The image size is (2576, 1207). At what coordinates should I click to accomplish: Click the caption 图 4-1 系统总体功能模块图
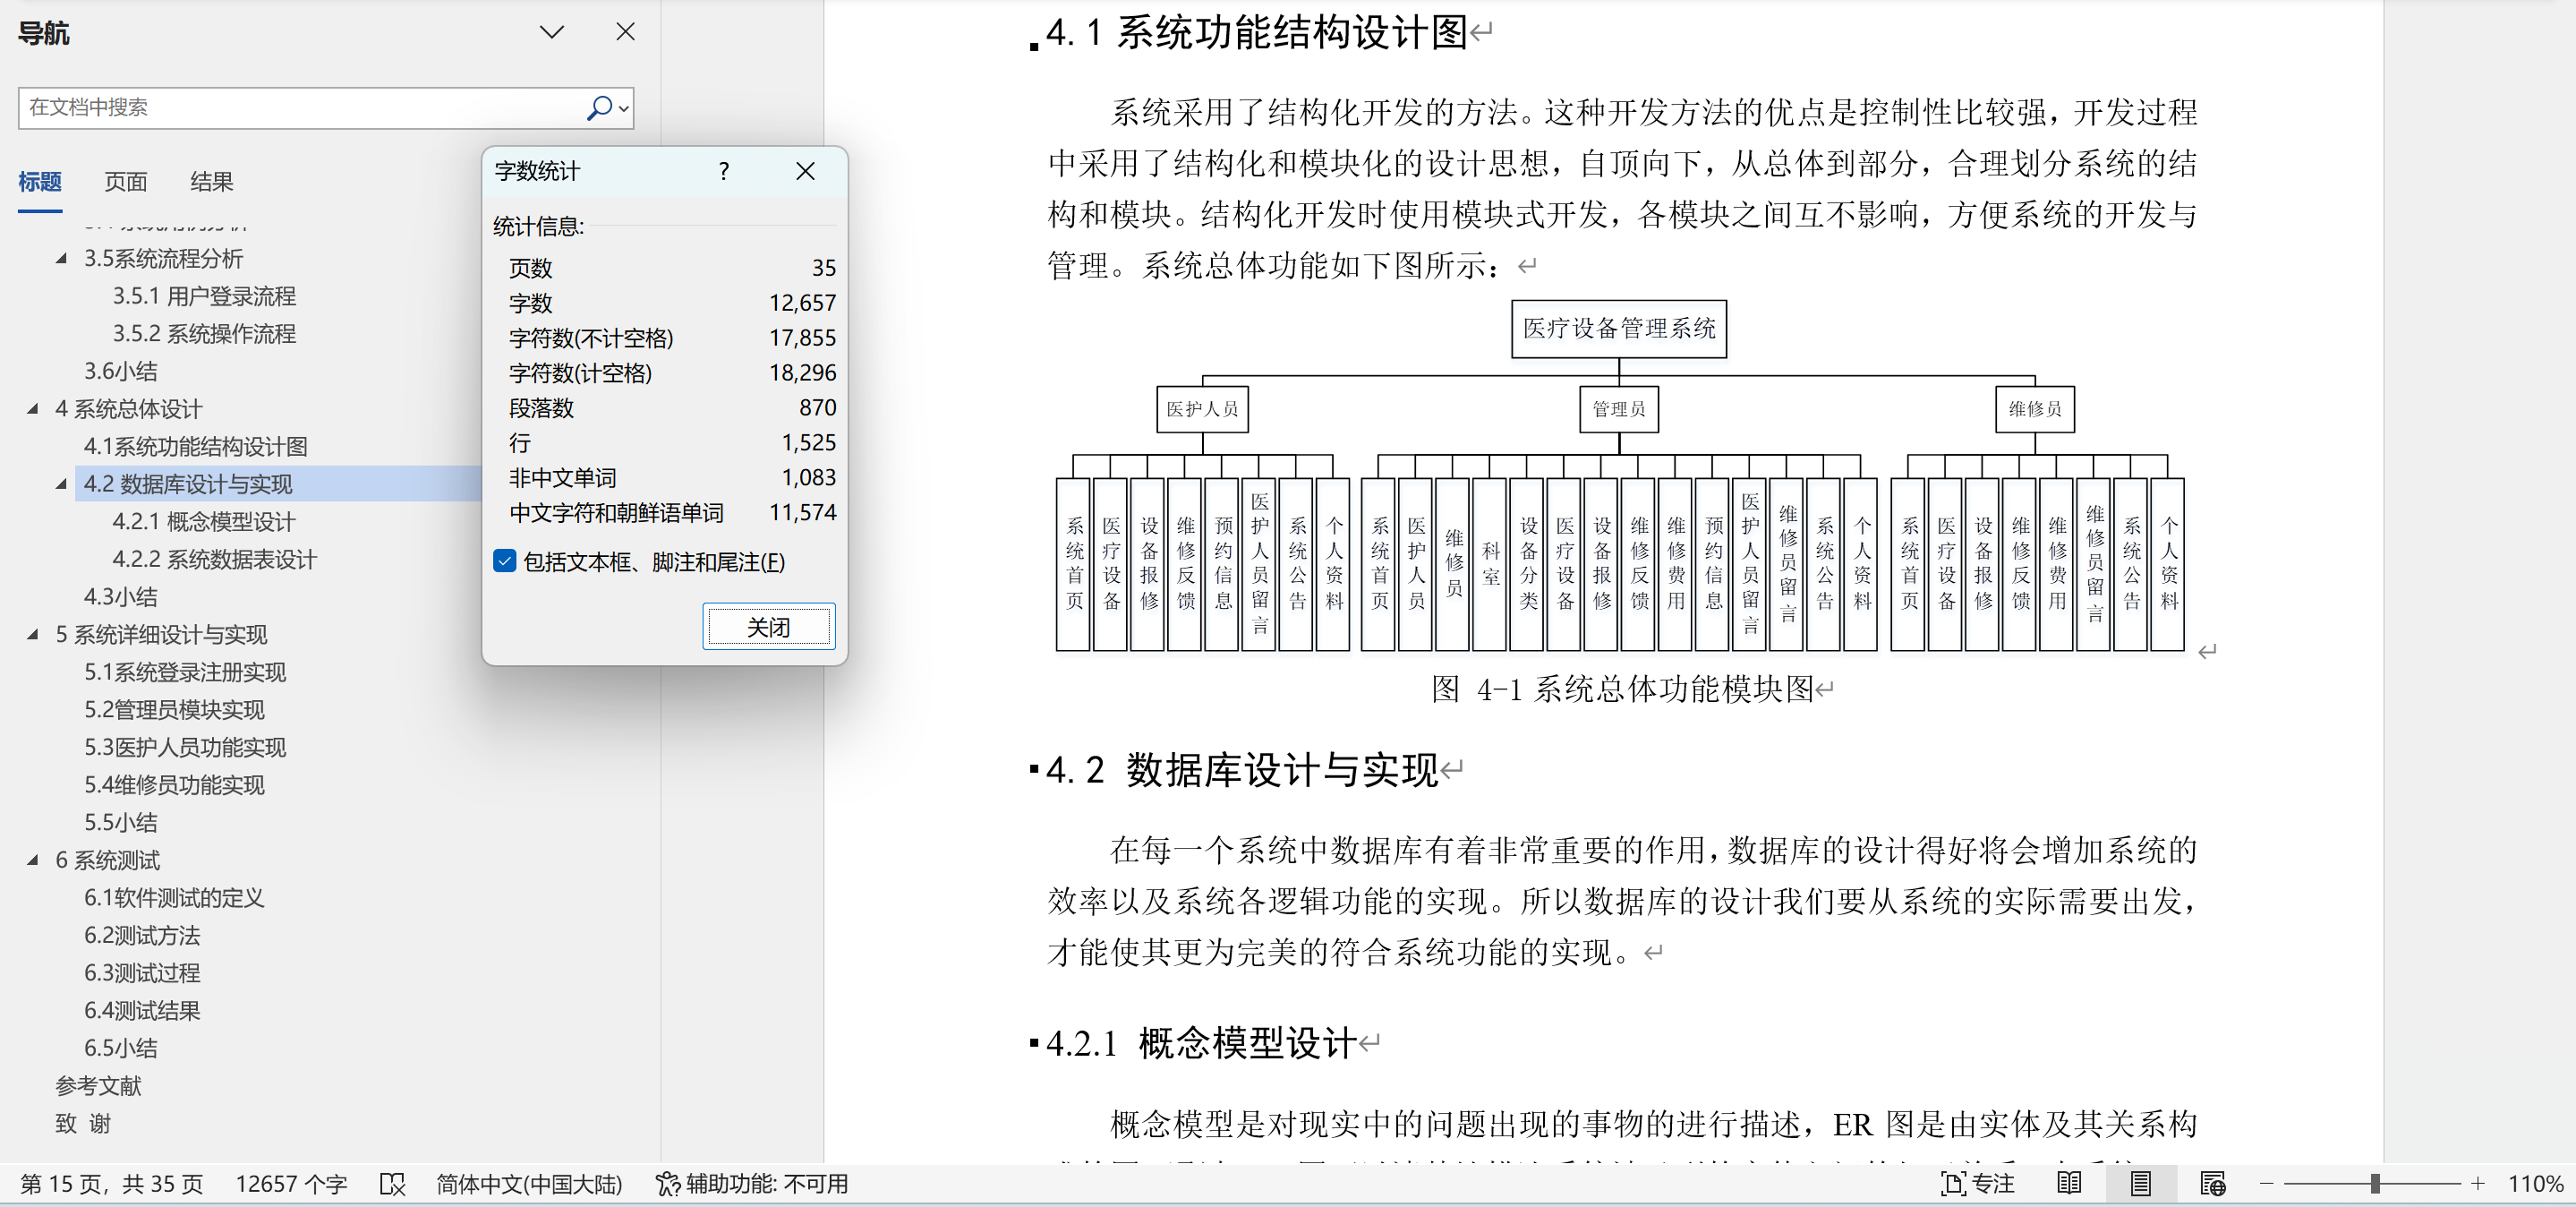pos(1623,689)
